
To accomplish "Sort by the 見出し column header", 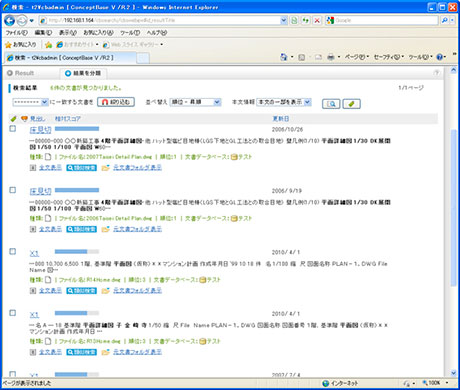I will click(x=38, y=119).
